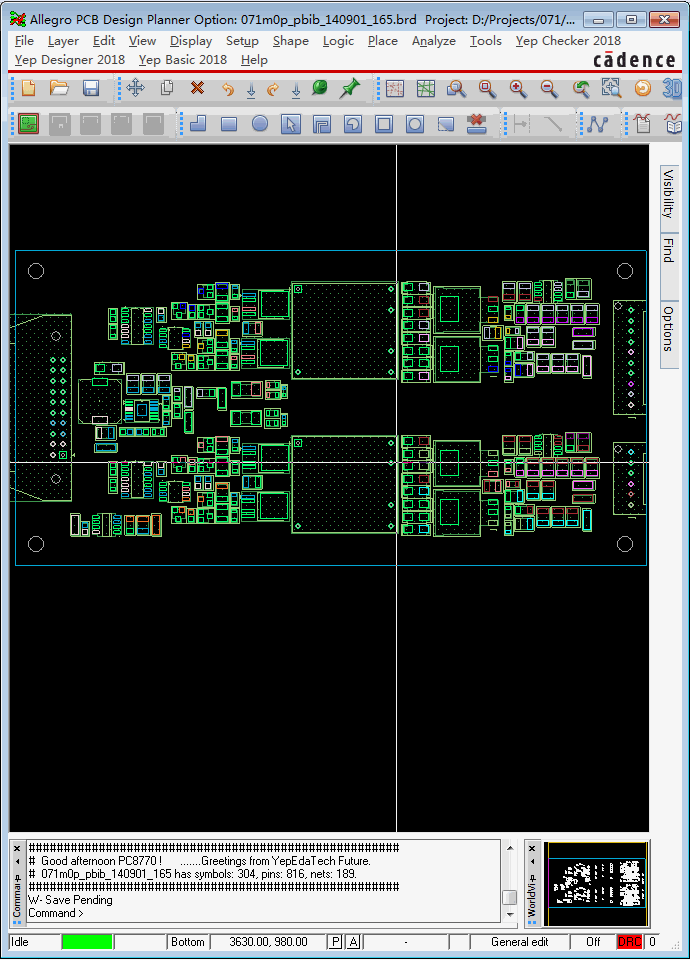Screen dimensions: 690x960
Task: Open the Shape menu
Action: click(291, 41)
